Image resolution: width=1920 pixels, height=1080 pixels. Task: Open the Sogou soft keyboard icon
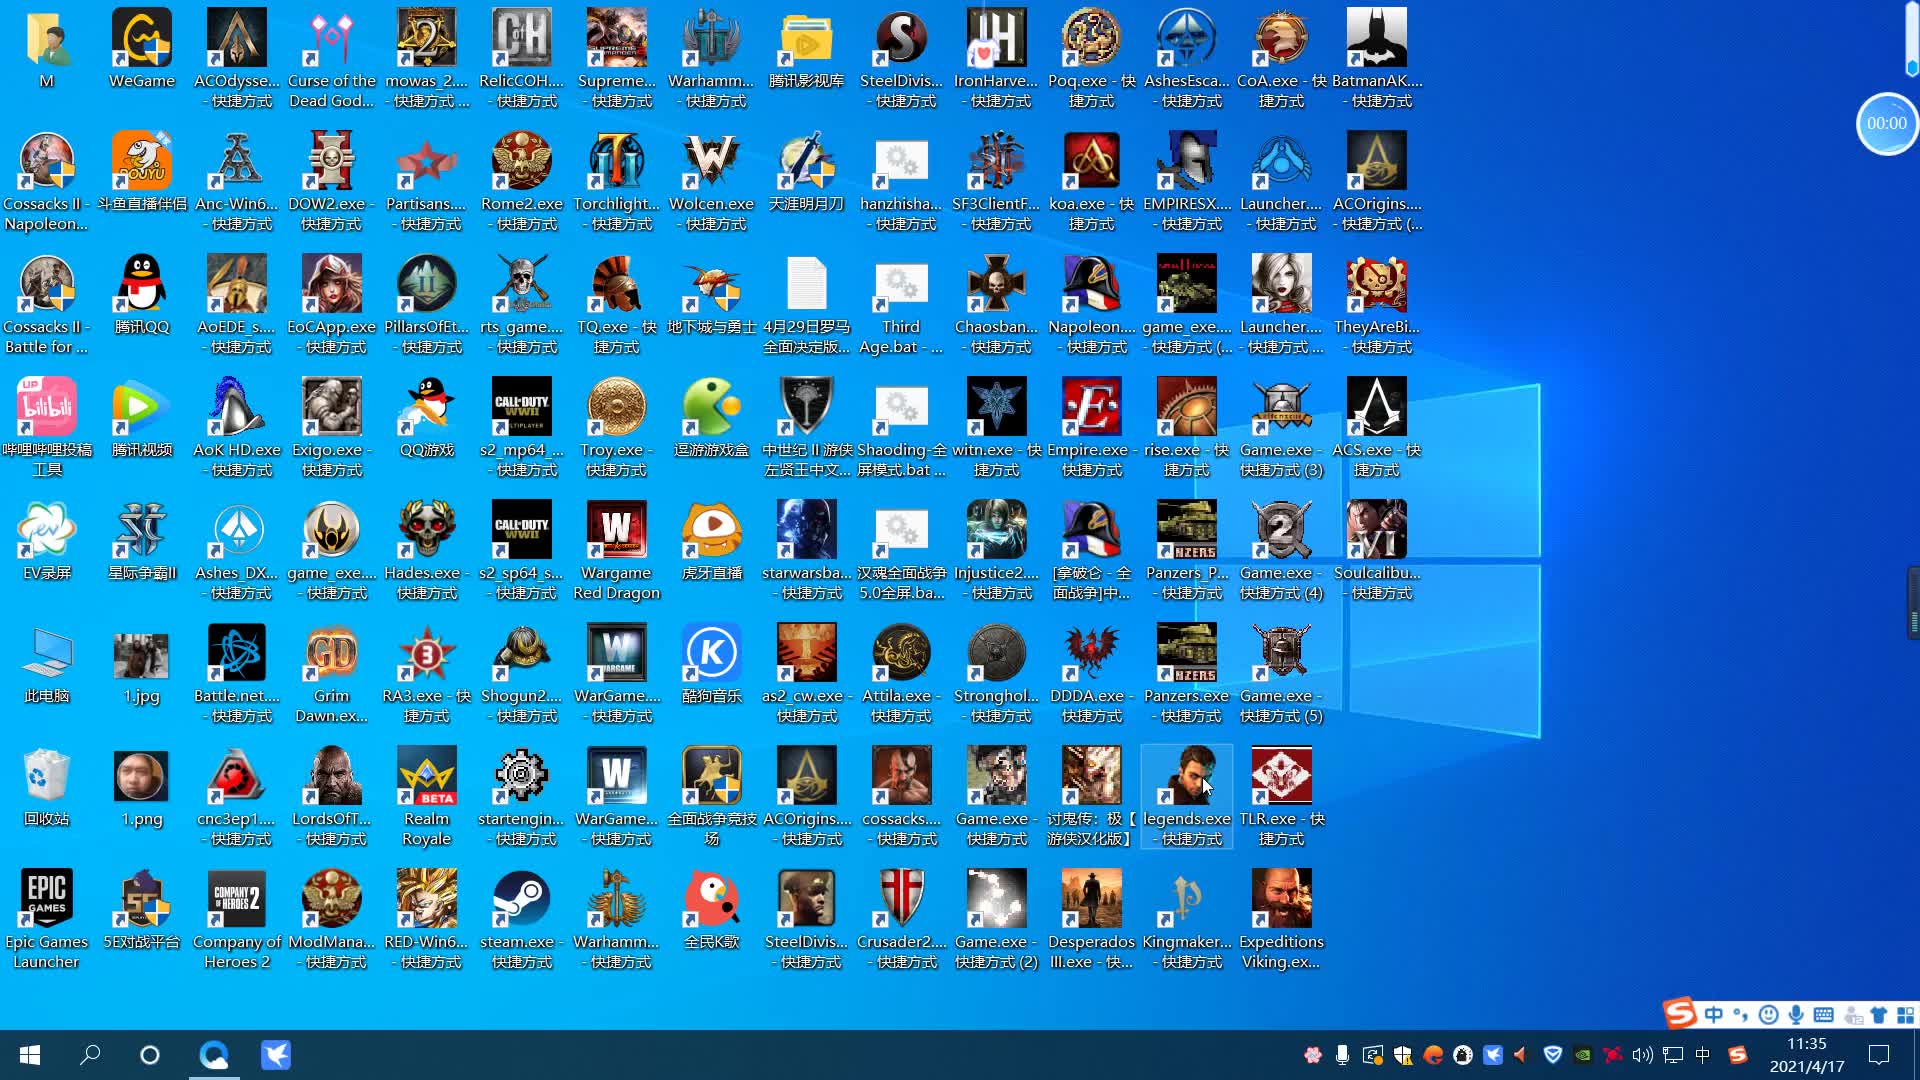click(1824, 1015)
